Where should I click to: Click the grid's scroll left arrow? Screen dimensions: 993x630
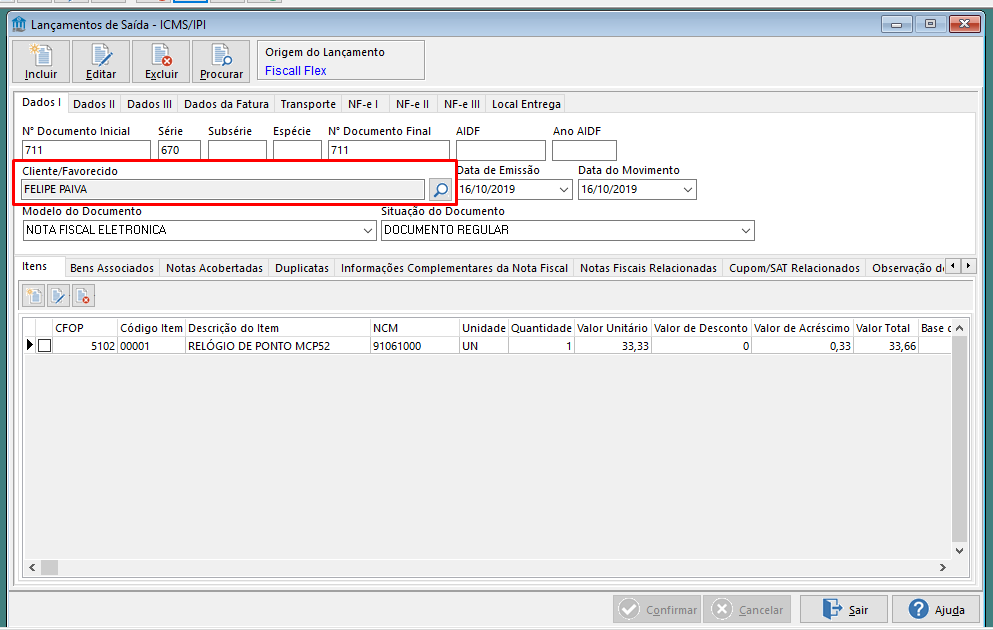click(x=32, y=567)
